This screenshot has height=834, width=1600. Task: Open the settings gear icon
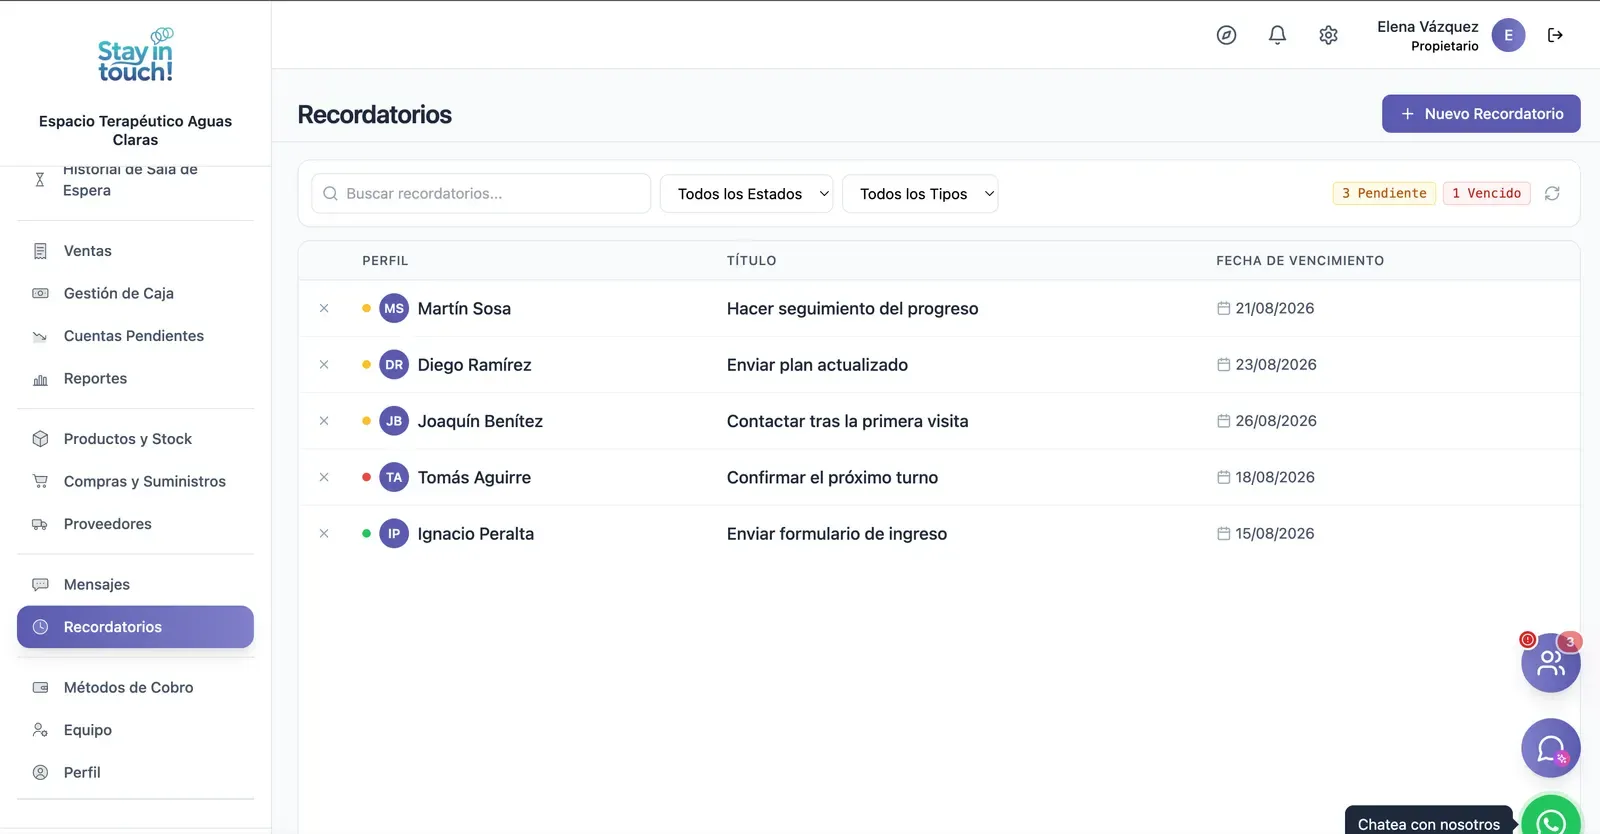[x=1328, y=35]
